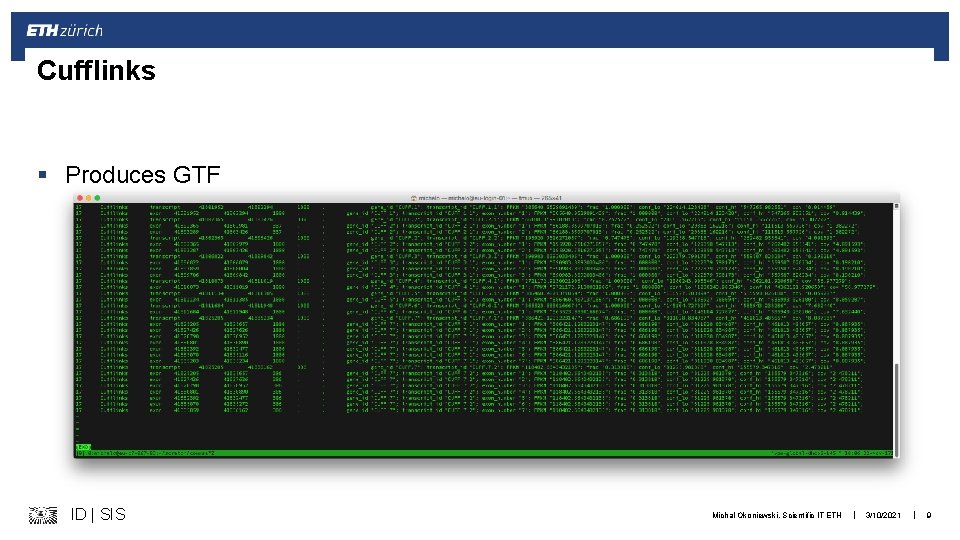Click the 'ID | SIS' footer text
This screenshot has width=960, height=540.
point(98,514)
